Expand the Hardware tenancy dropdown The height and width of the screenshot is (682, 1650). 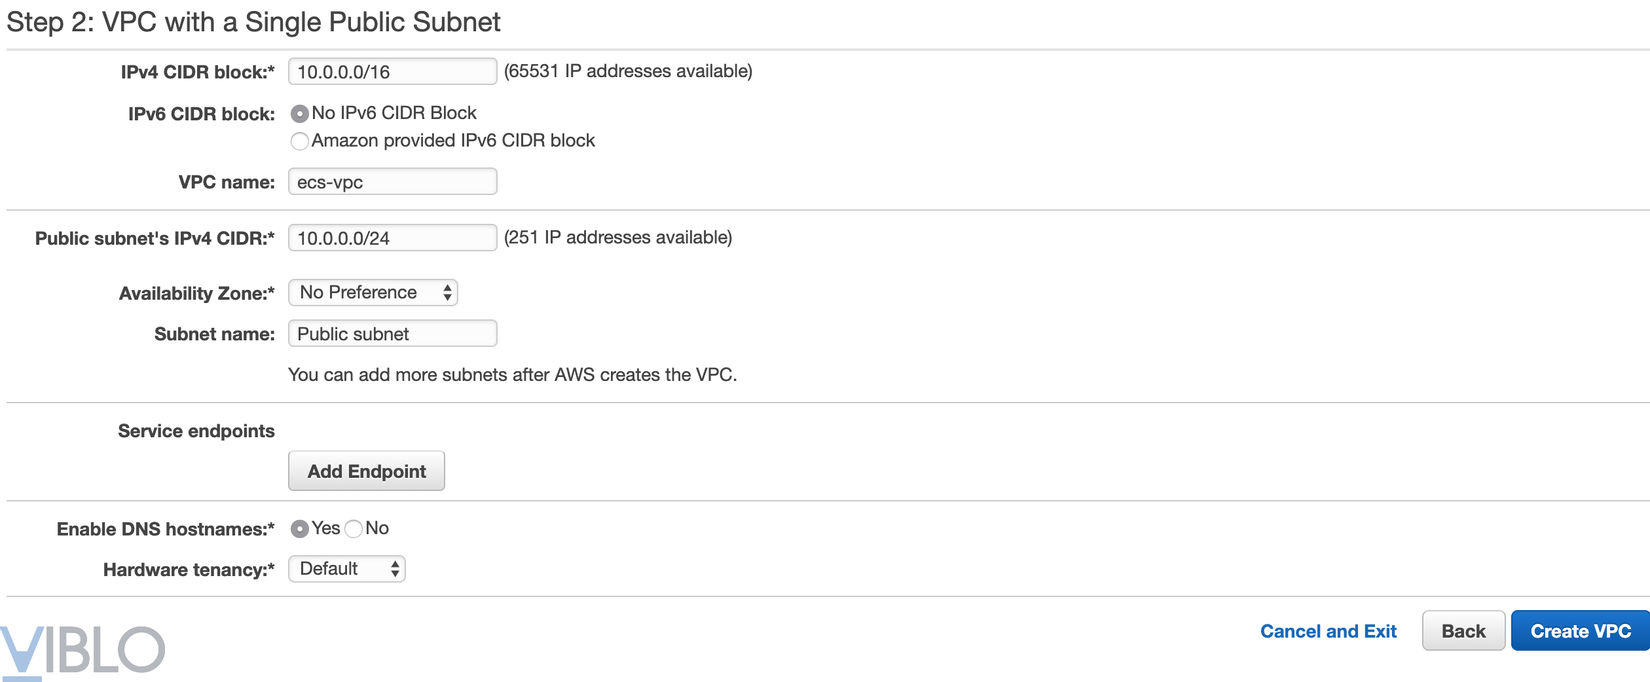pyautogui.click(x=346, y=569)
